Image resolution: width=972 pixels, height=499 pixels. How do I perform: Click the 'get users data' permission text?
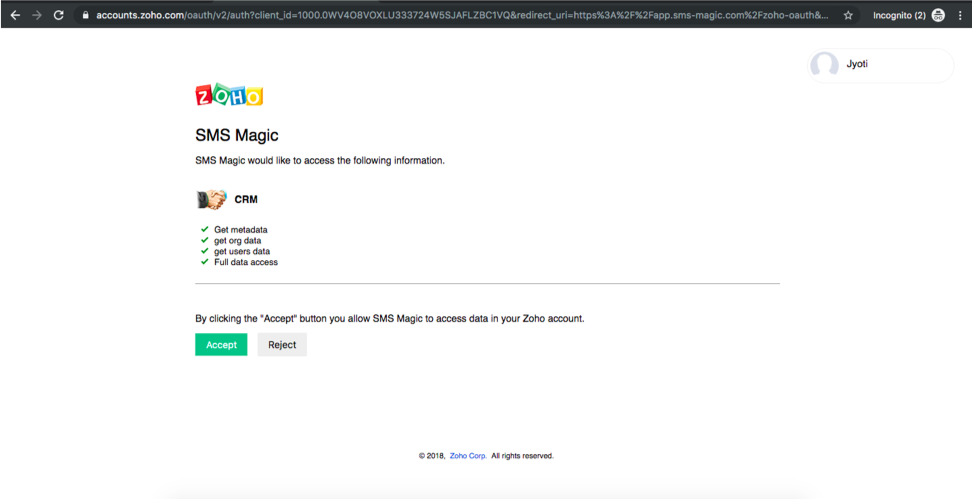(242, 251)
